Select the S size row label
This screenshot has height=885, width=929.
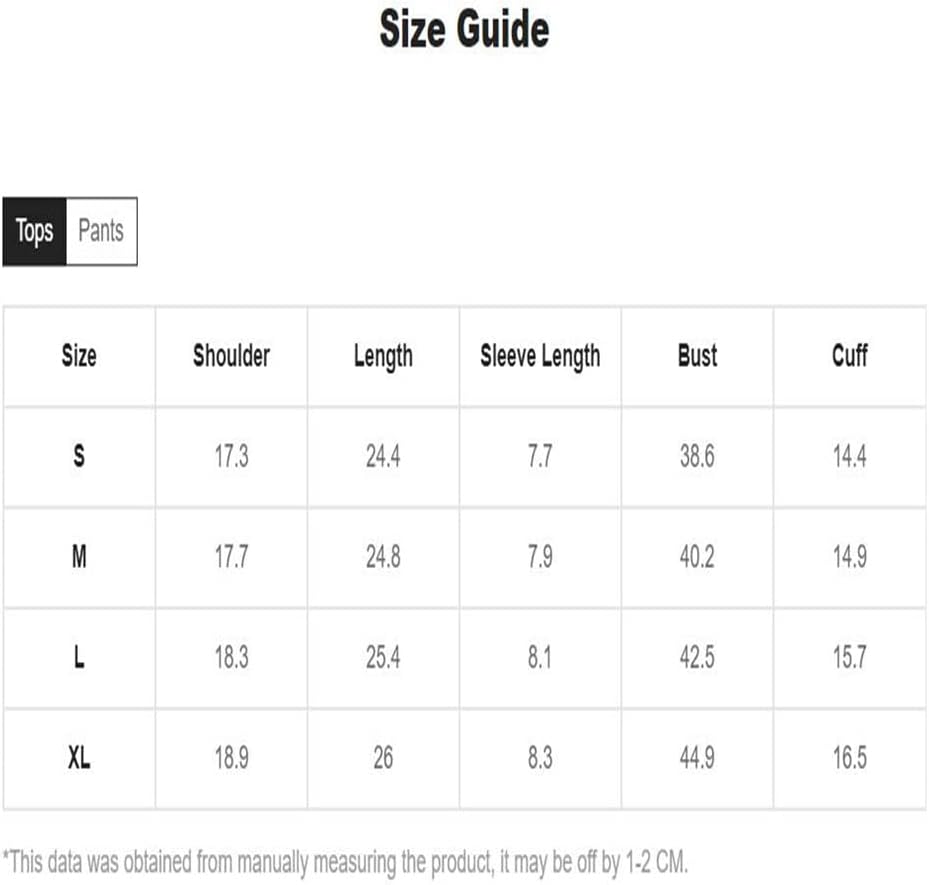coord(79,457)
